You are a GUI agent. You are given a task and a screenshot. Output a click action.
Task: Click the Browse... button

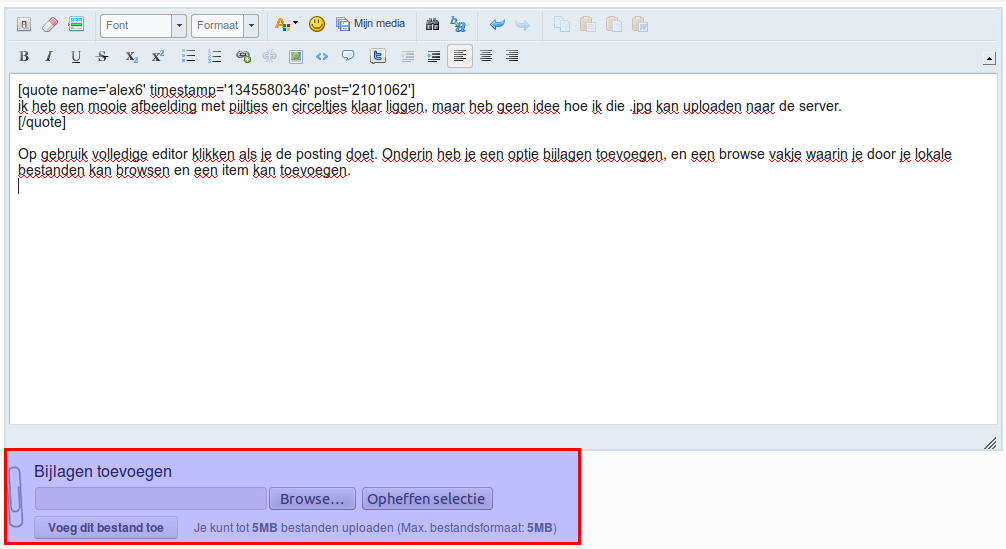click(312, 499)
